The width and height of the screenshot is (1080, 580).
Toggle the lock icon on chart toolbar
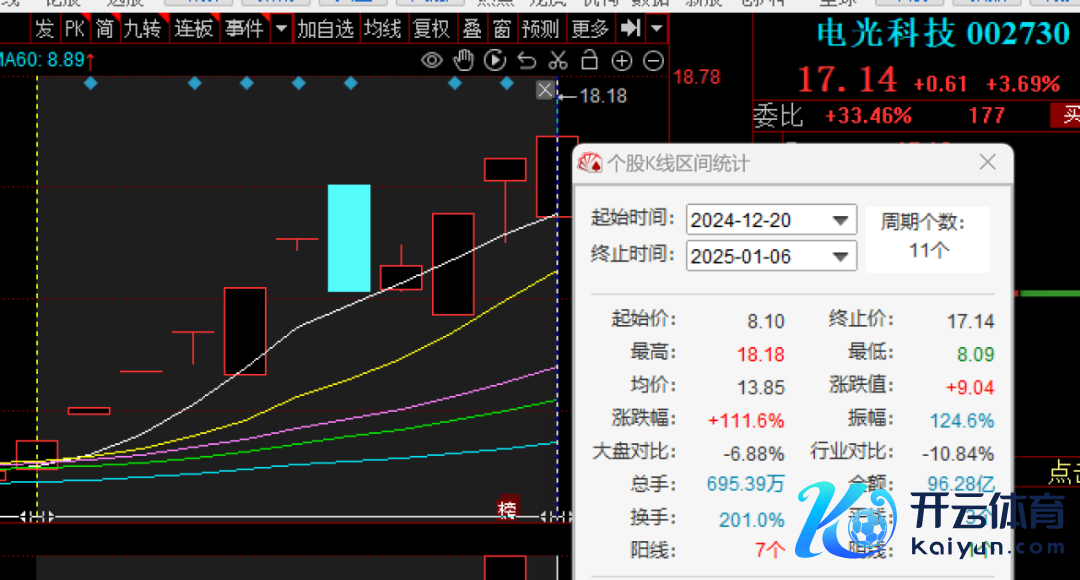point(590,61)
